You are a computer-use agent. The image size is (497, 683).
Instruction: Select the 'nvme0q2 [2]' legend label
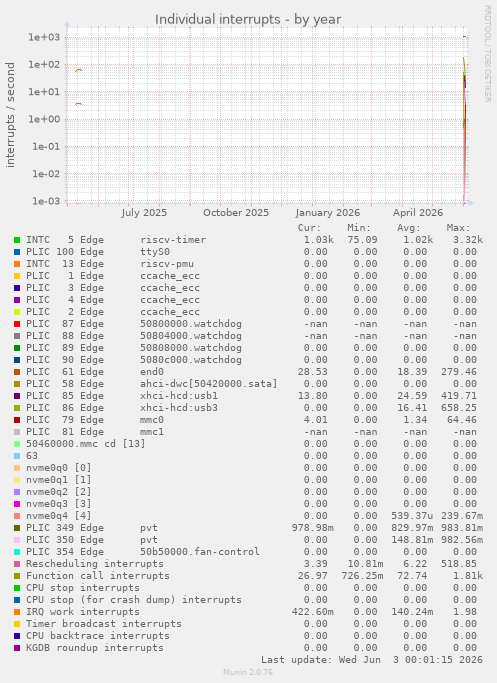click(59, 492)
